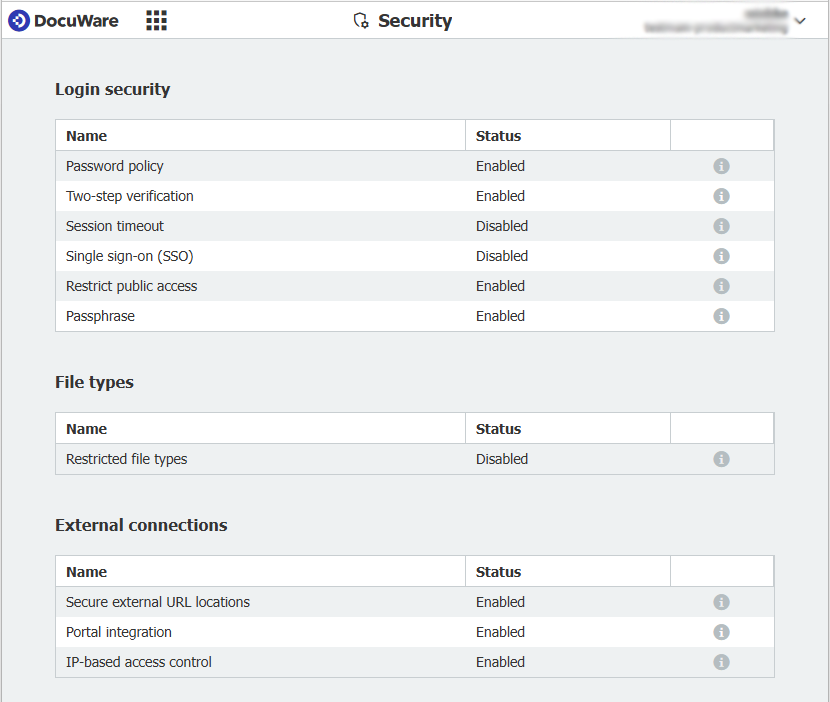Screen dimensions: 830x702
Task: Click the info icon beside Passphrase
Action: tap(721, 316)
